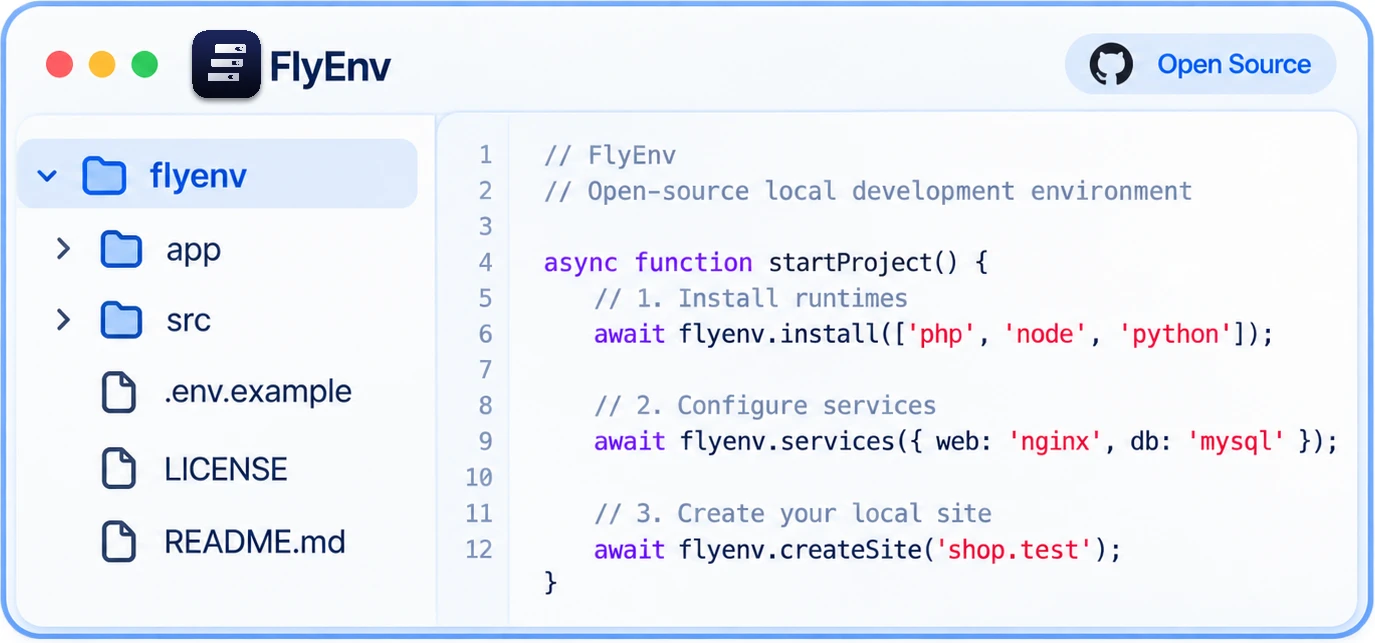Viewport: 1375px width, 643px height.
Task: Expand the app folder chevron
Action: coord(63,249)
